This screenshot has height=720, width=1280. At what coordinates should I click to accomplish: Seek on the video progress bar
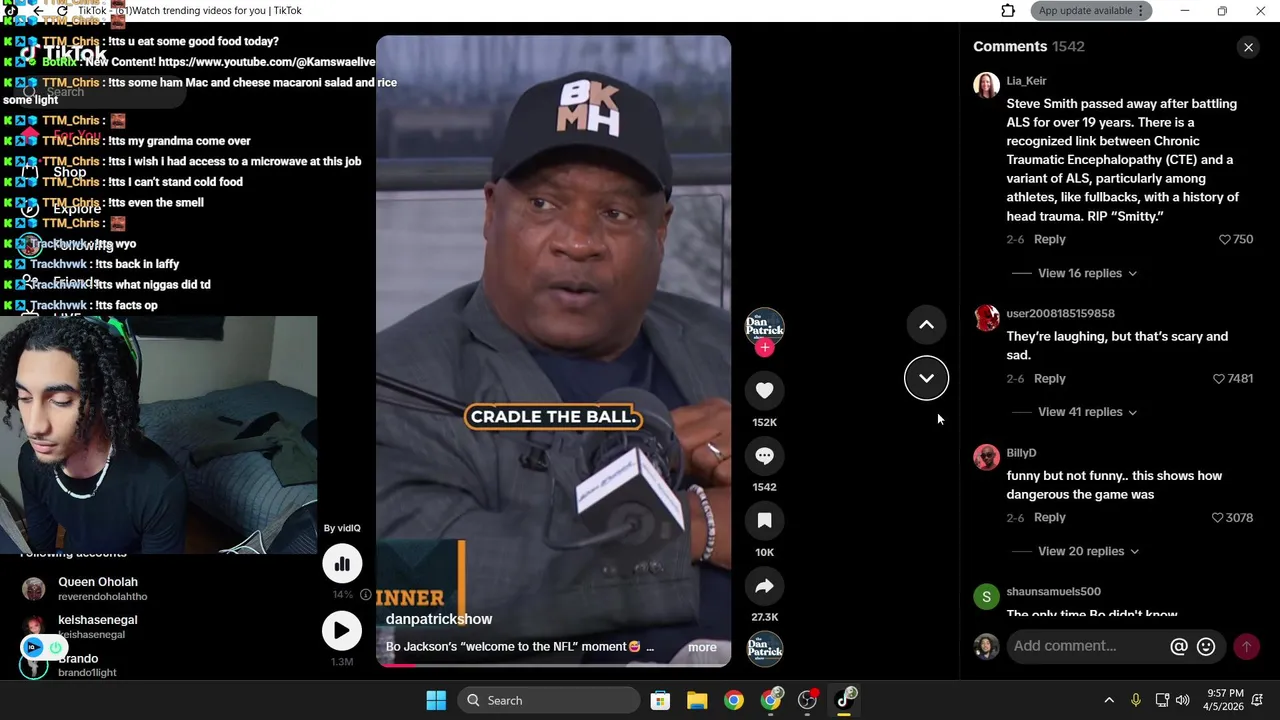click(x=553, y=665)
